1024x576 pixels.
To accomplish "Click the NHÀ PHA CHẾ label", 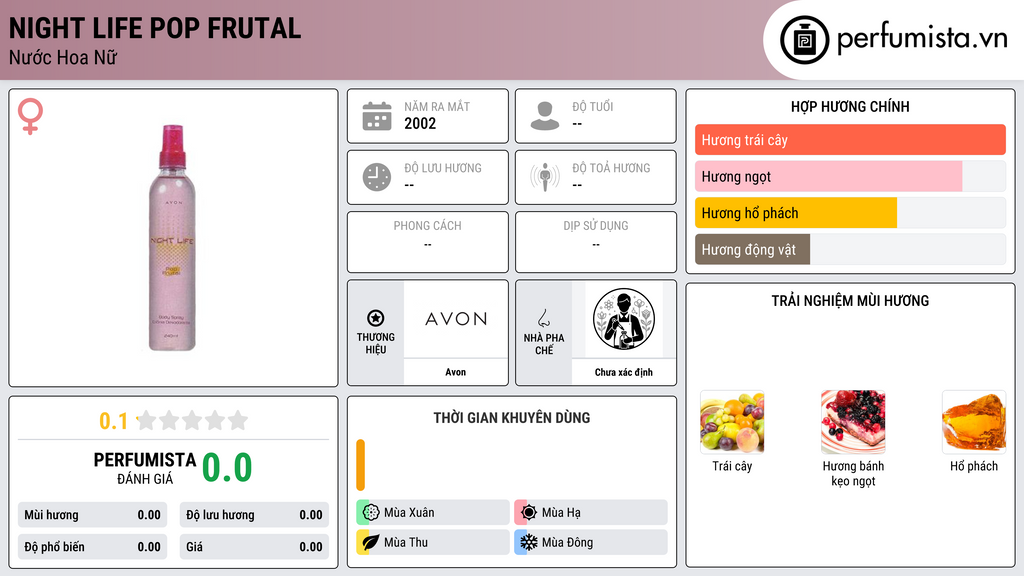I will tap(543, 344).
